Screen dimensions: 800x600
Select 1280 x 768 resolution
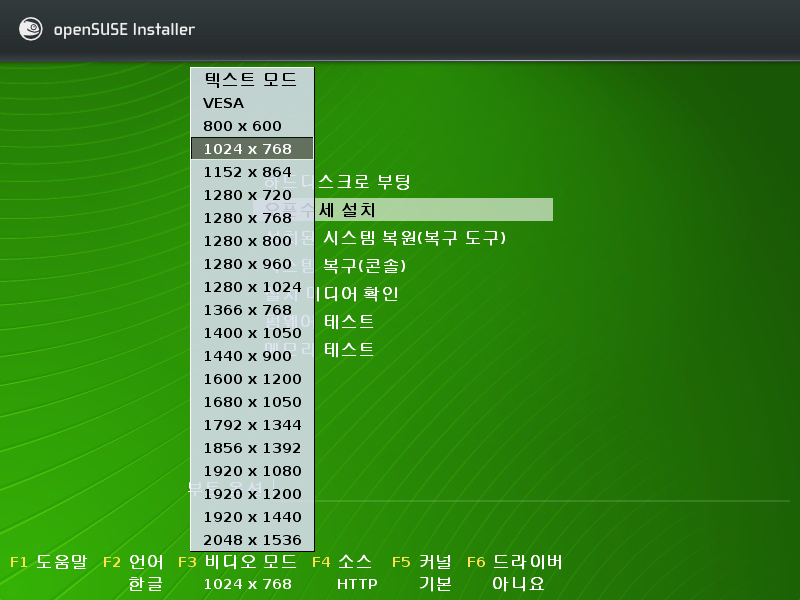coord(252,218)
